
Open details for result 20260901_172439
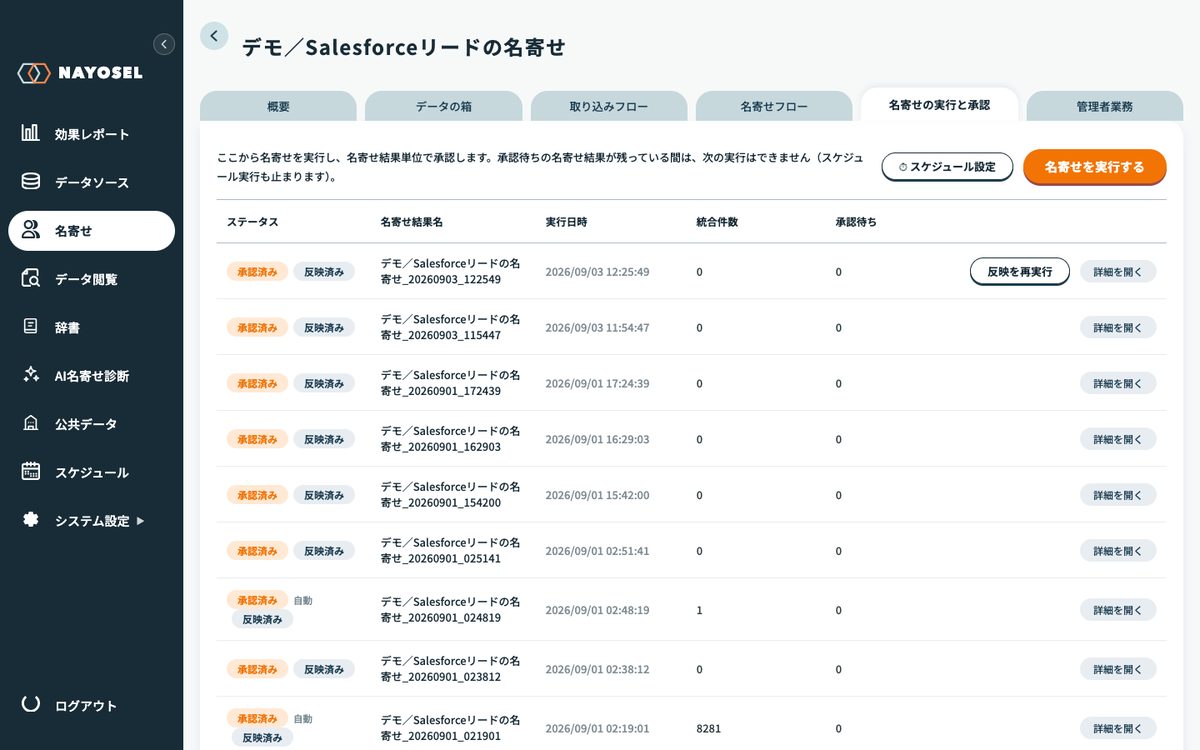tap(1118, 383)
